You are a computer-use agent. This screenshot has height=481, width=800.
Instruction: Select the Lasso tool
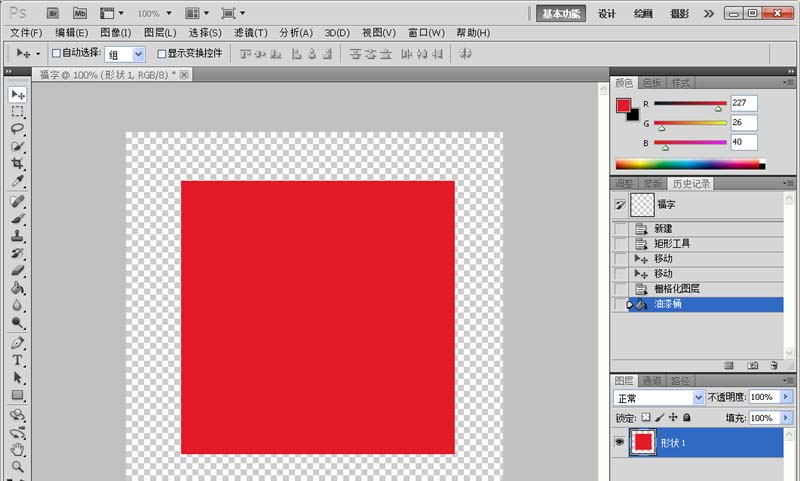(x=17, y=128)
